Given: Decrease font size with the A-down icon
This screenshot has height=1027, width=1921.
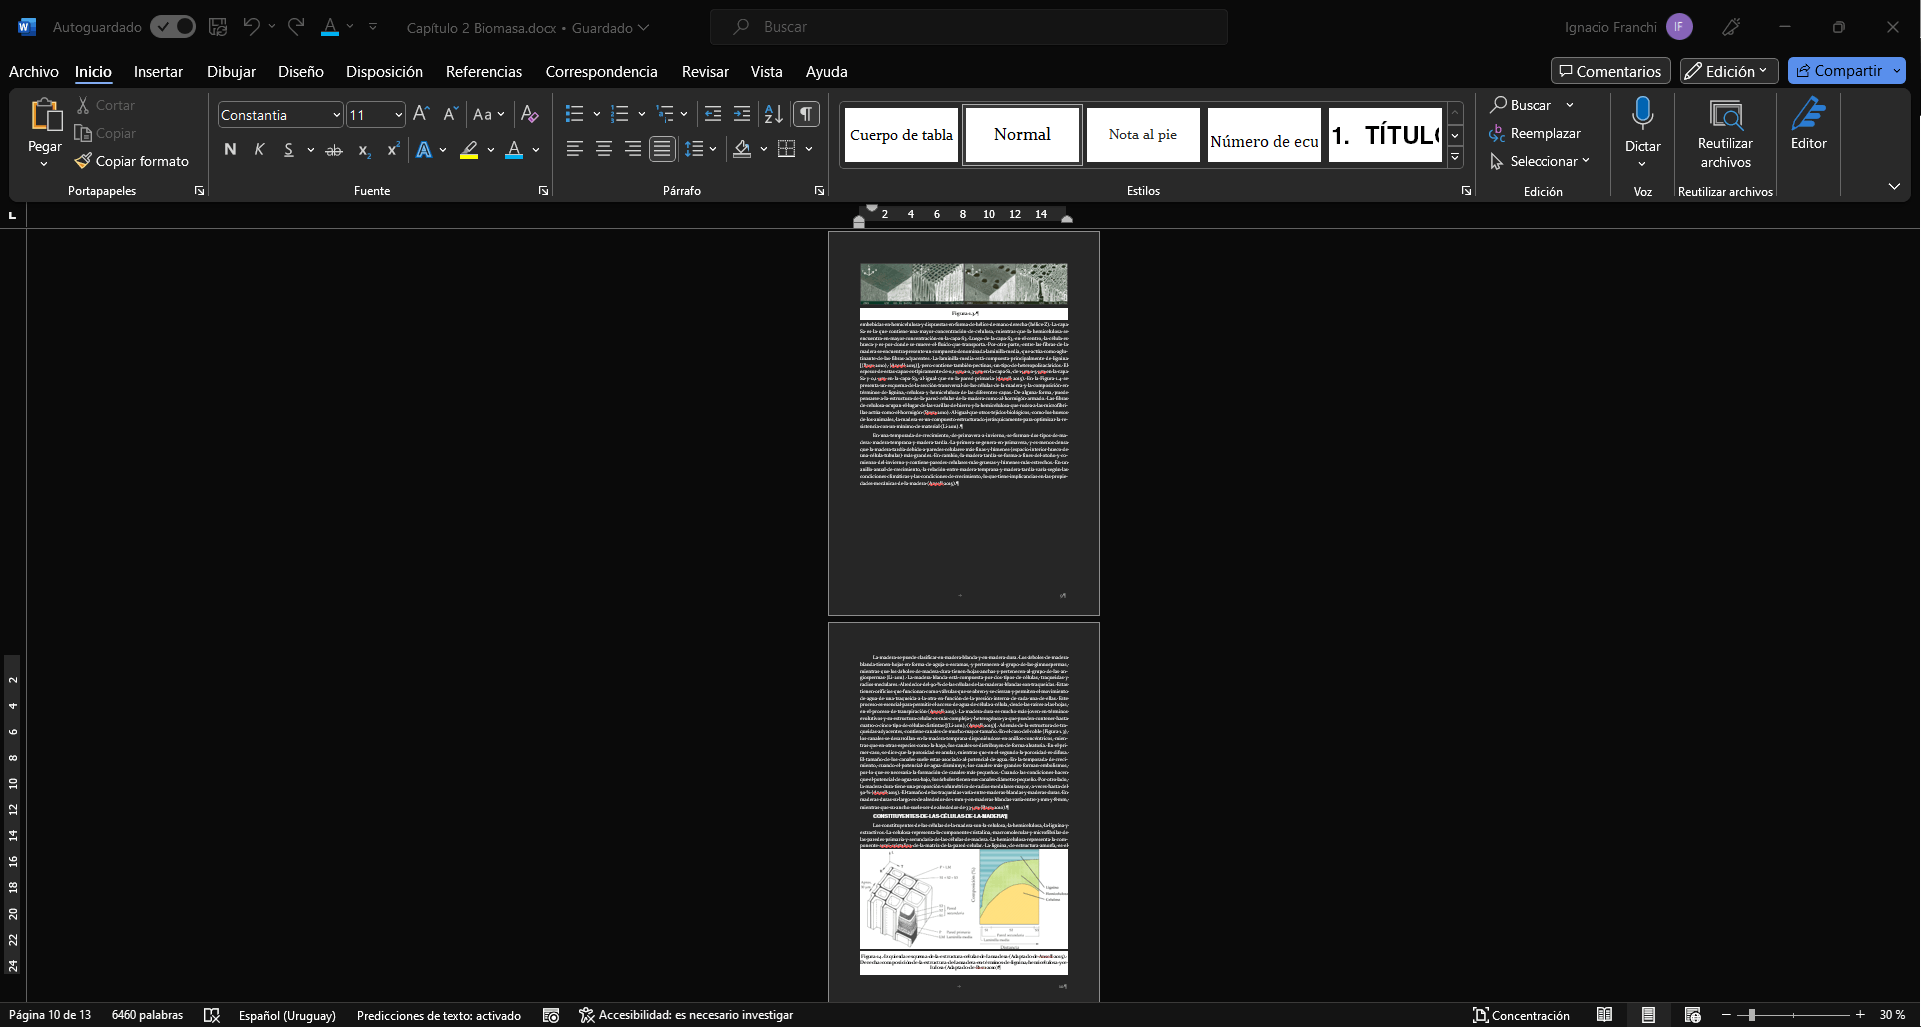Looking at the screenshot, I should pyautogui.click(x=450, y=114).
